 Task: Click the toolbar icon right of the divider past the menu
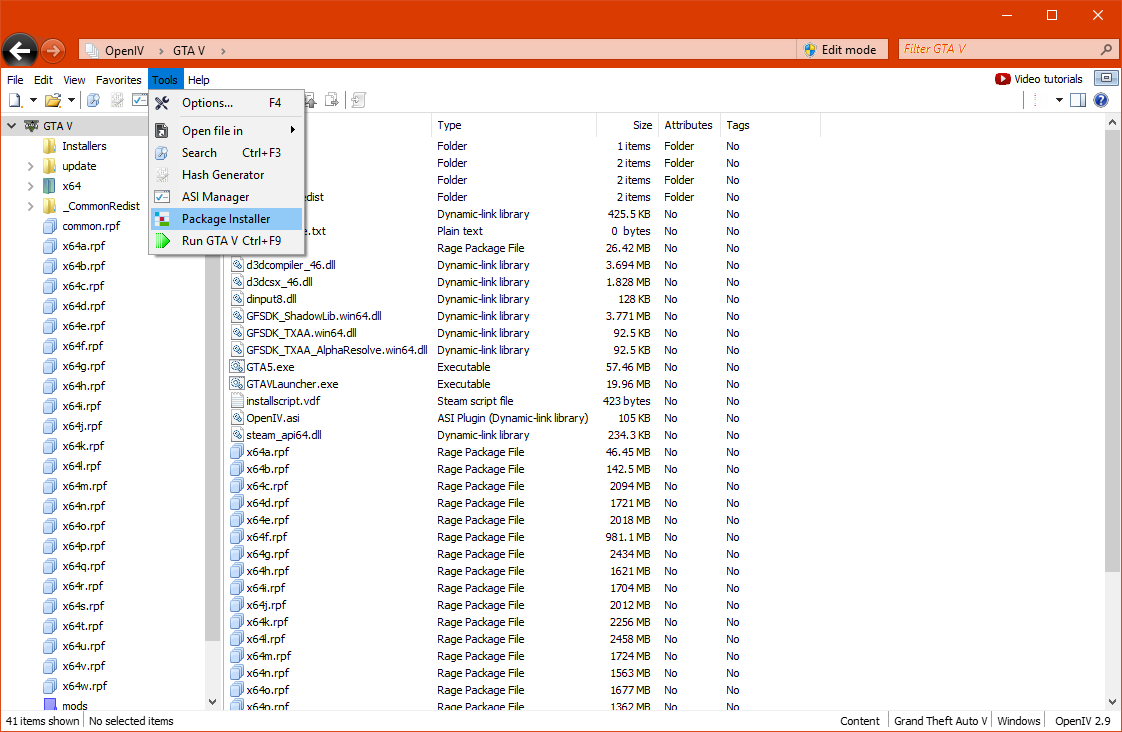pos(358,100)
